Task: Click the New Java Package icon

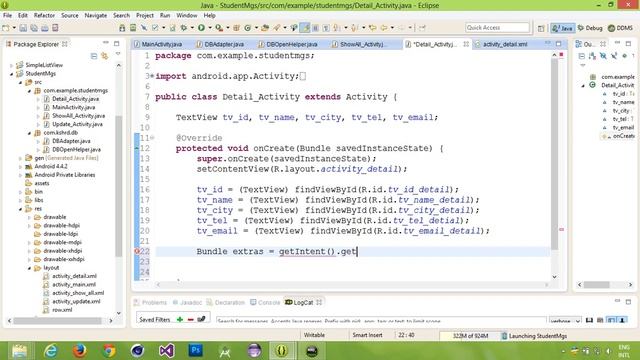Action: click(236, 28)
